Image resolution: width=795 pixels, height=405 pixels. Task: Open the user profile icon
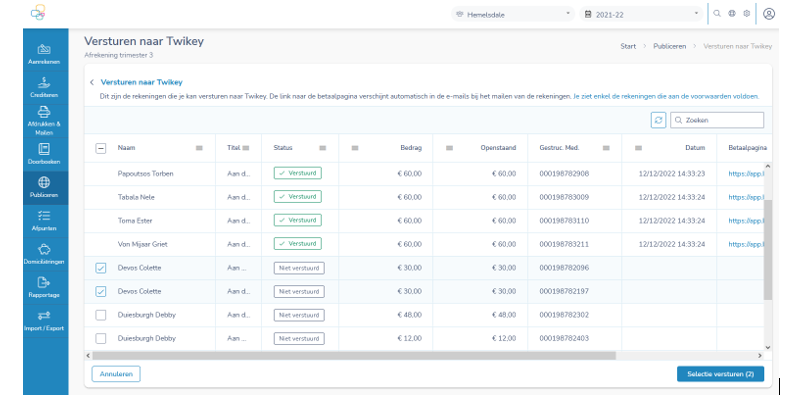[769, 14]
